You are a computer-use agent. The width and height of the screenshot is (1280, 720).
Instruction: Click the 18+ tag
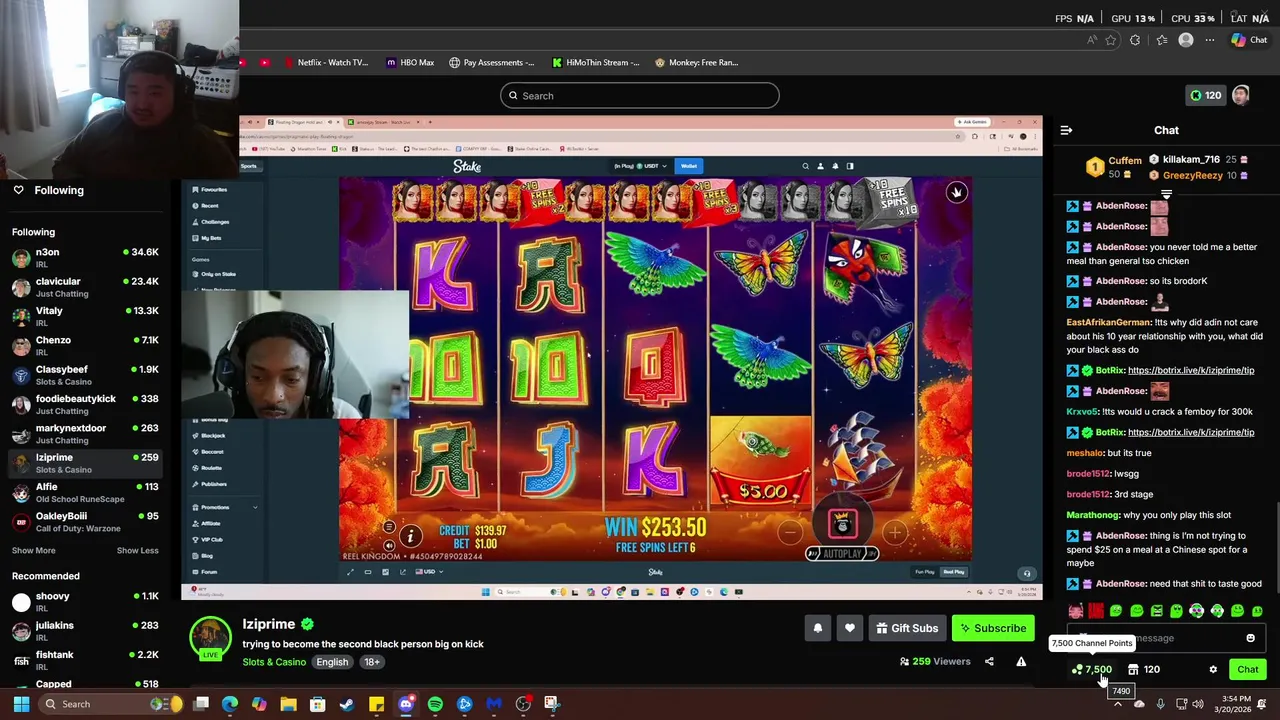click(x=371, y=662)
